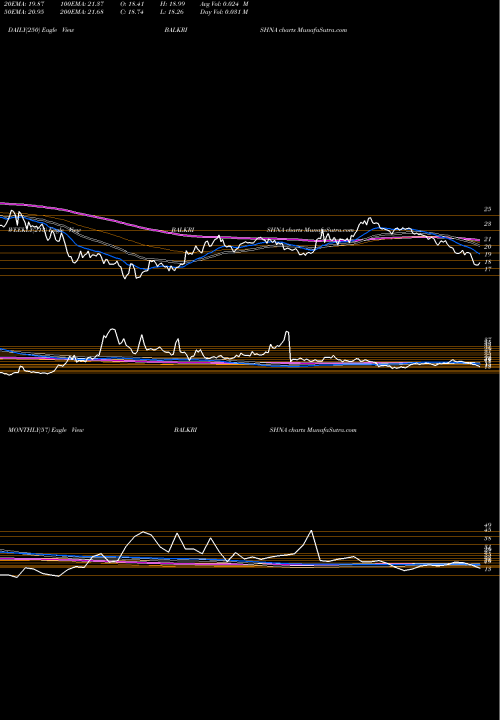Image resolution: width=500 pixels, height=720 pixels.
Task: Click the 17 price-axis label on the daily chart
Action: coord(488,269)
